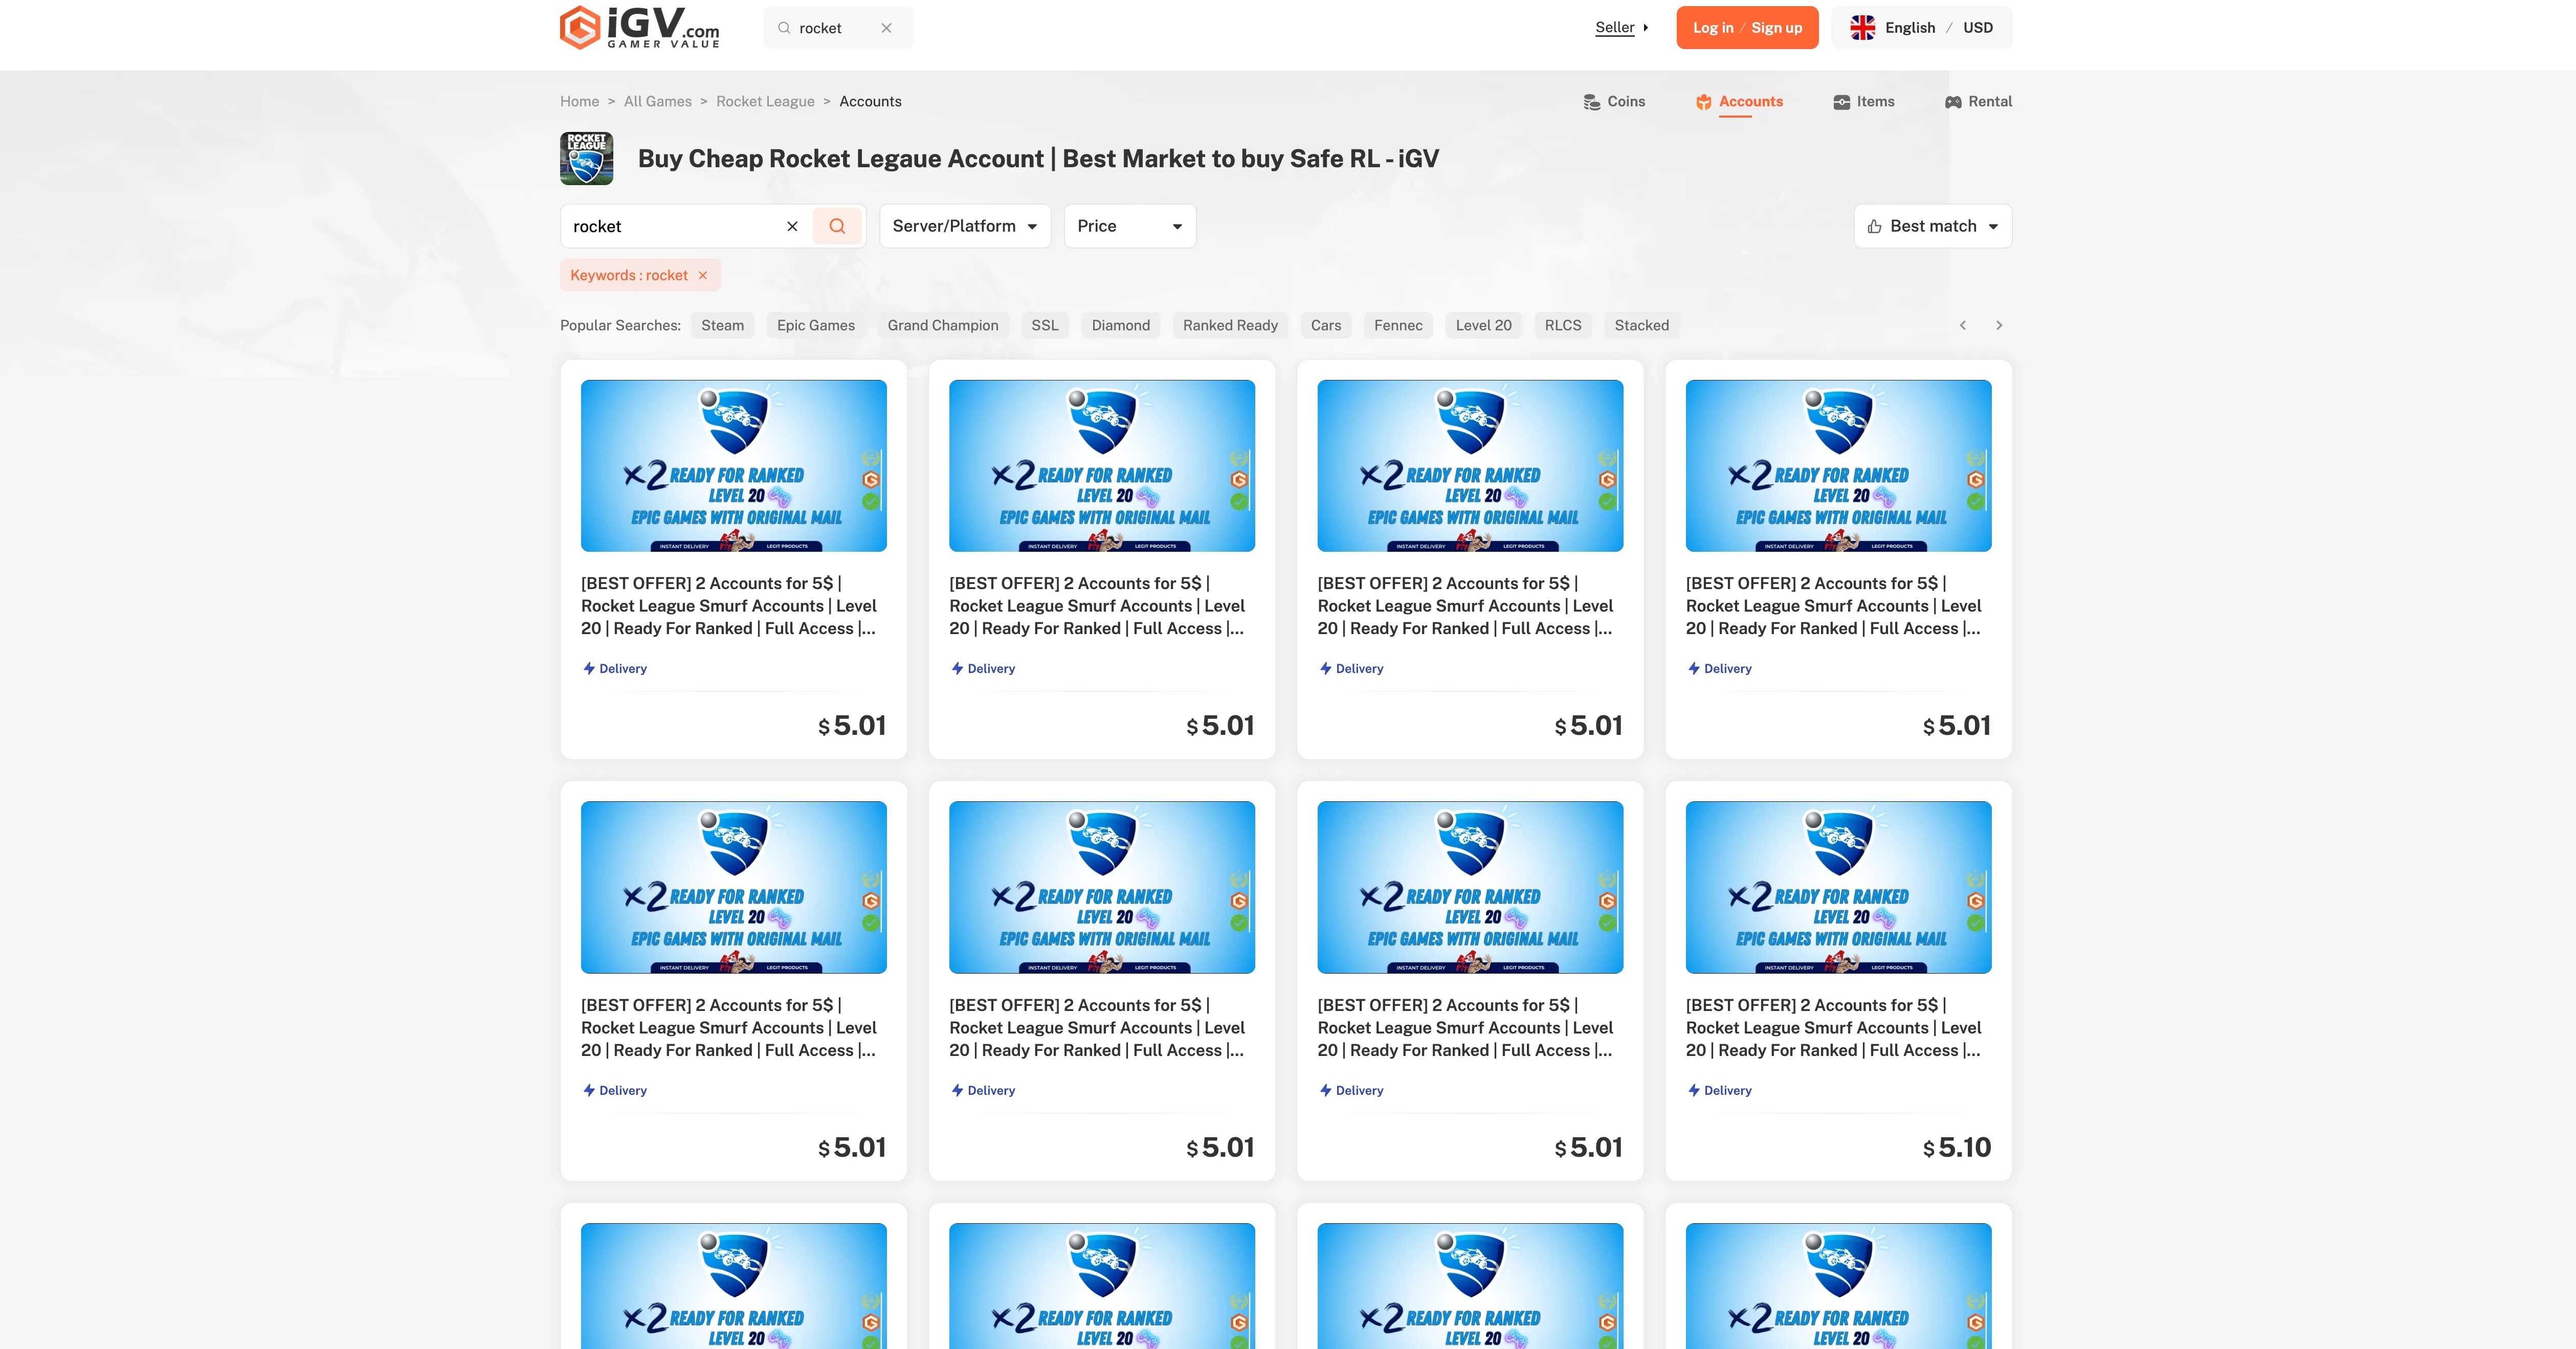Clear the rocket keyword search field

click(792, 226)
